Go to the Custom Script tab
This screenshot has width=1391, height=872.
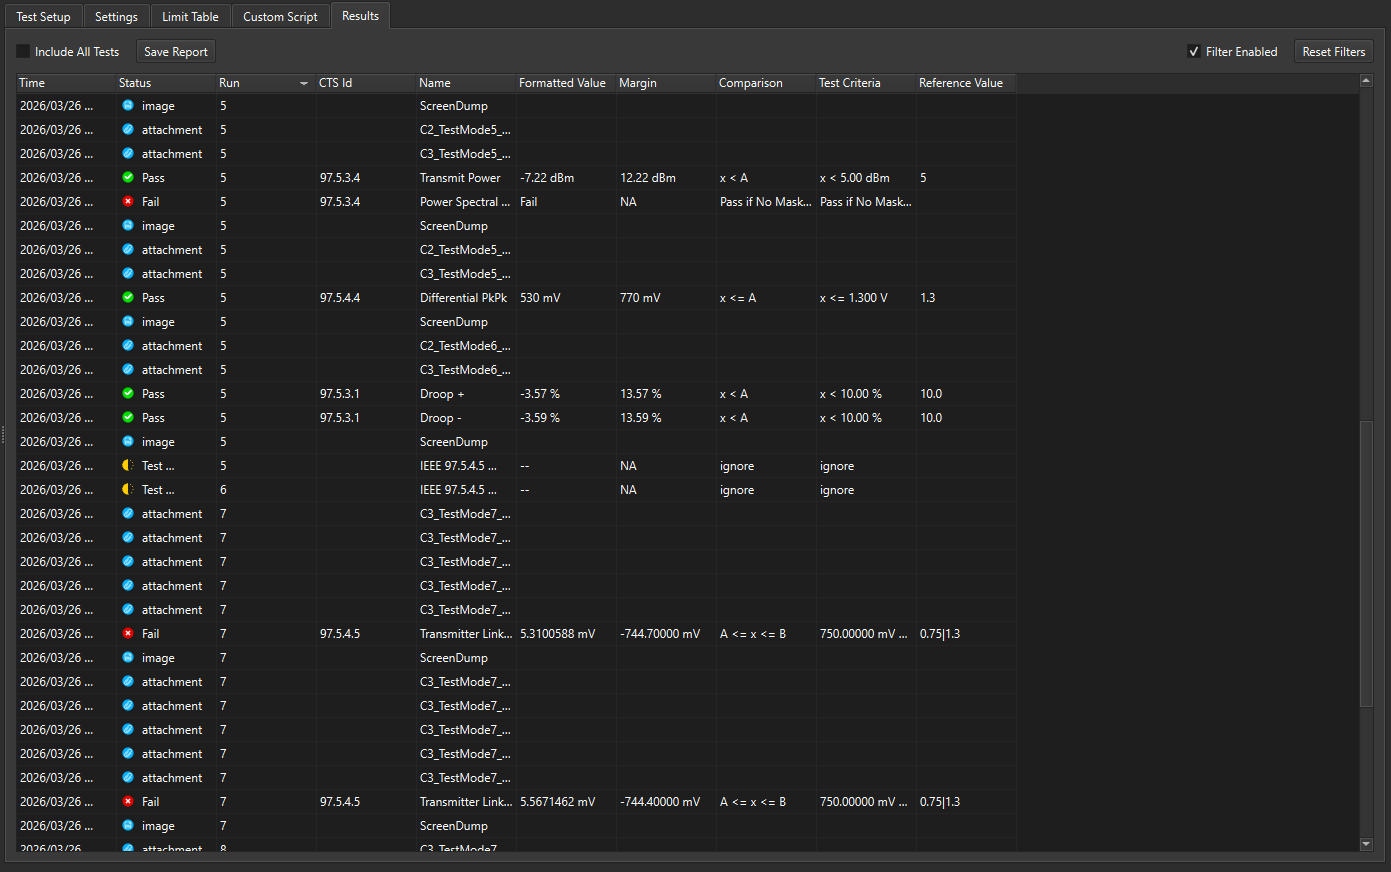pyautogui.click(x=280, y=17)
